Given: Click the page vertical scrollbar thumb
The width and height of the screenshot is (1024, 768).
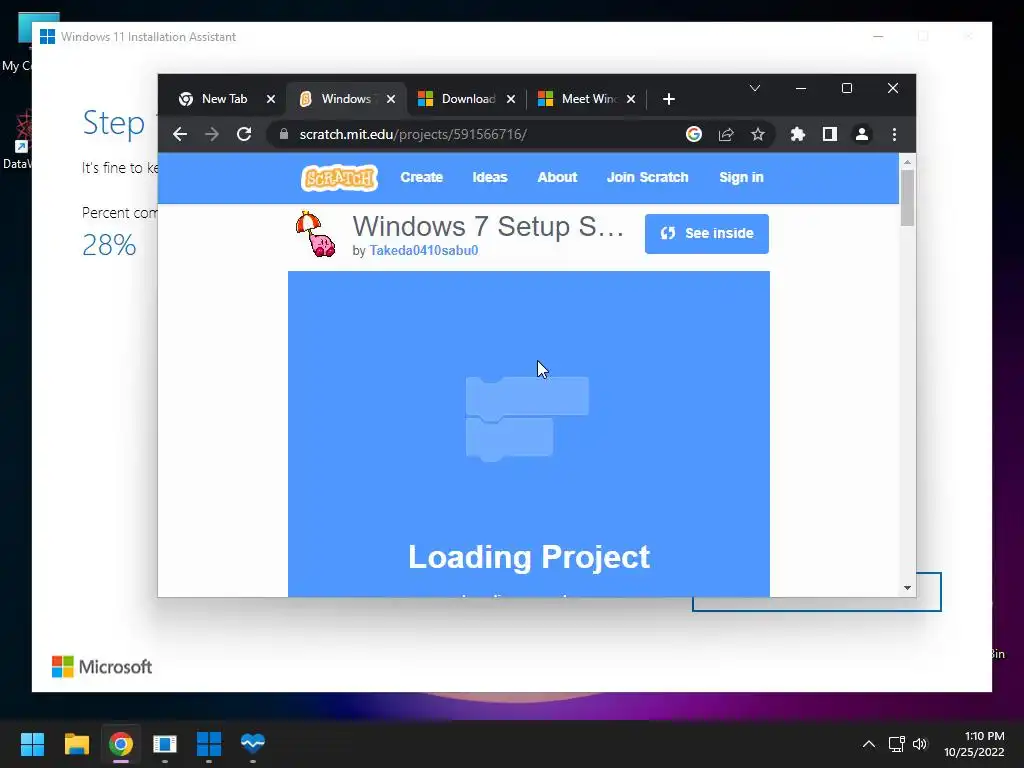Looking at the screenshot, I should (x=907, y=197).
